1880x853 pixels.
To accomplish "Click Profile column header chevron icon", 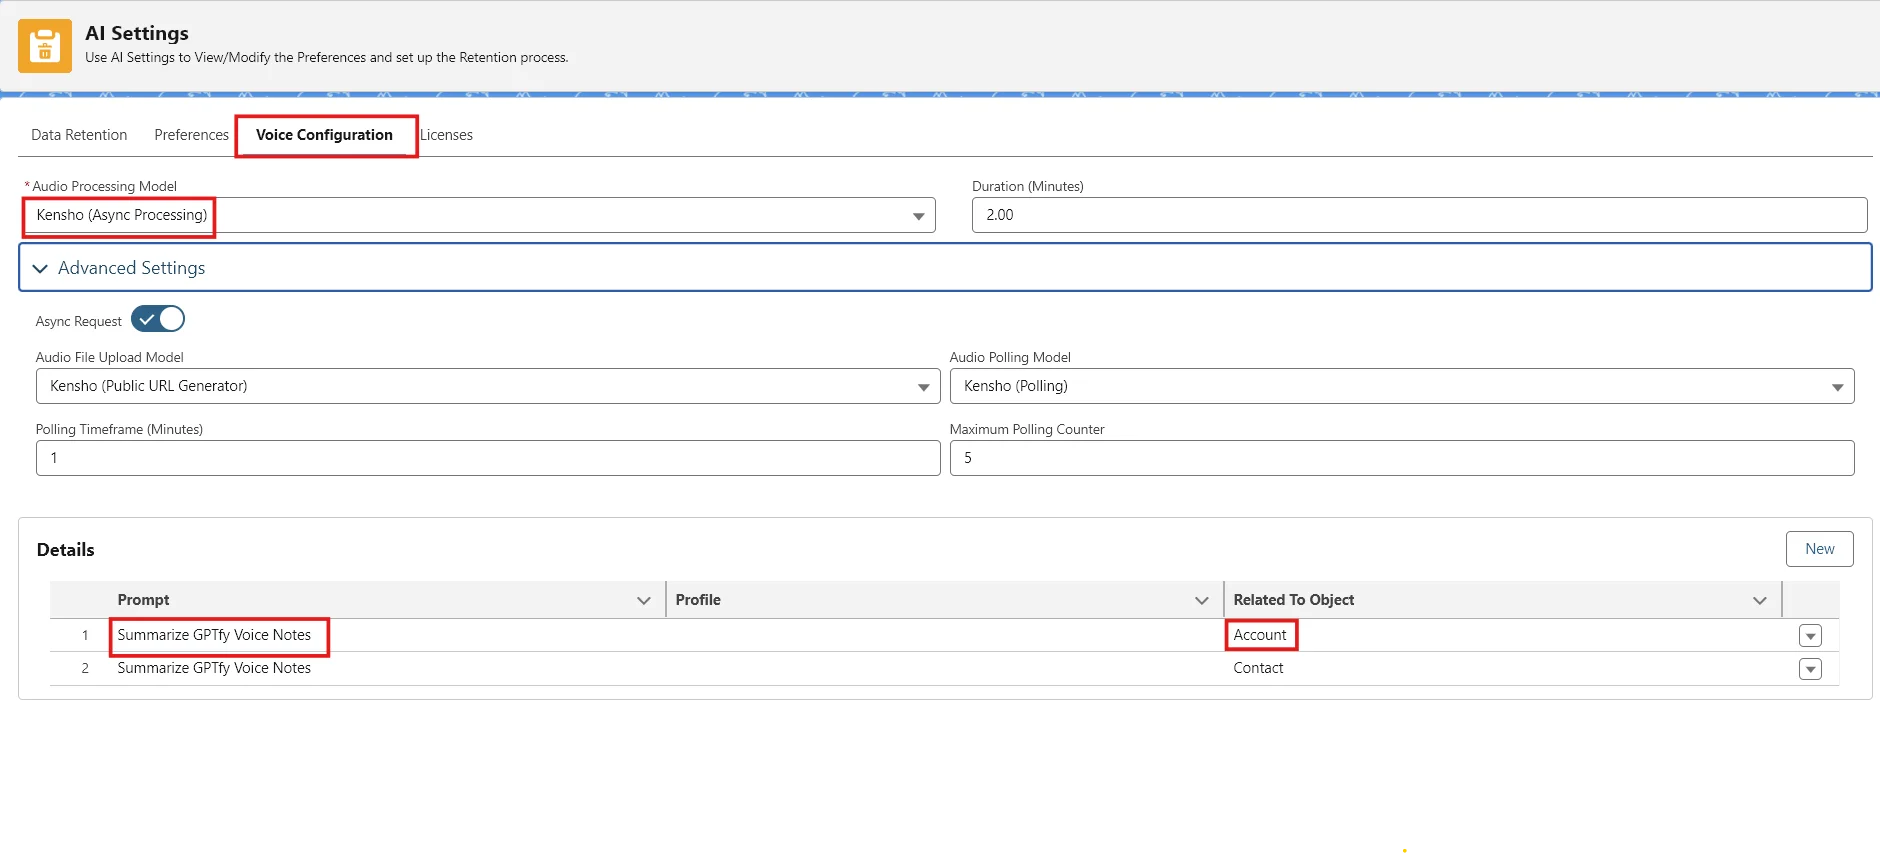I will point(1202,600).
